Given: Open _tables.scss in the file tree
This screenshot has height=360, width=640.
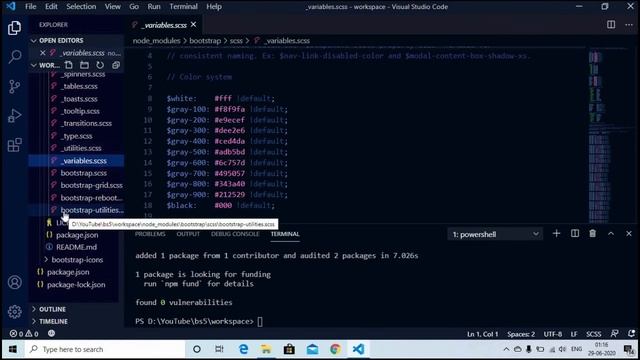Looking at the screenshot, I should coord(80,86).
